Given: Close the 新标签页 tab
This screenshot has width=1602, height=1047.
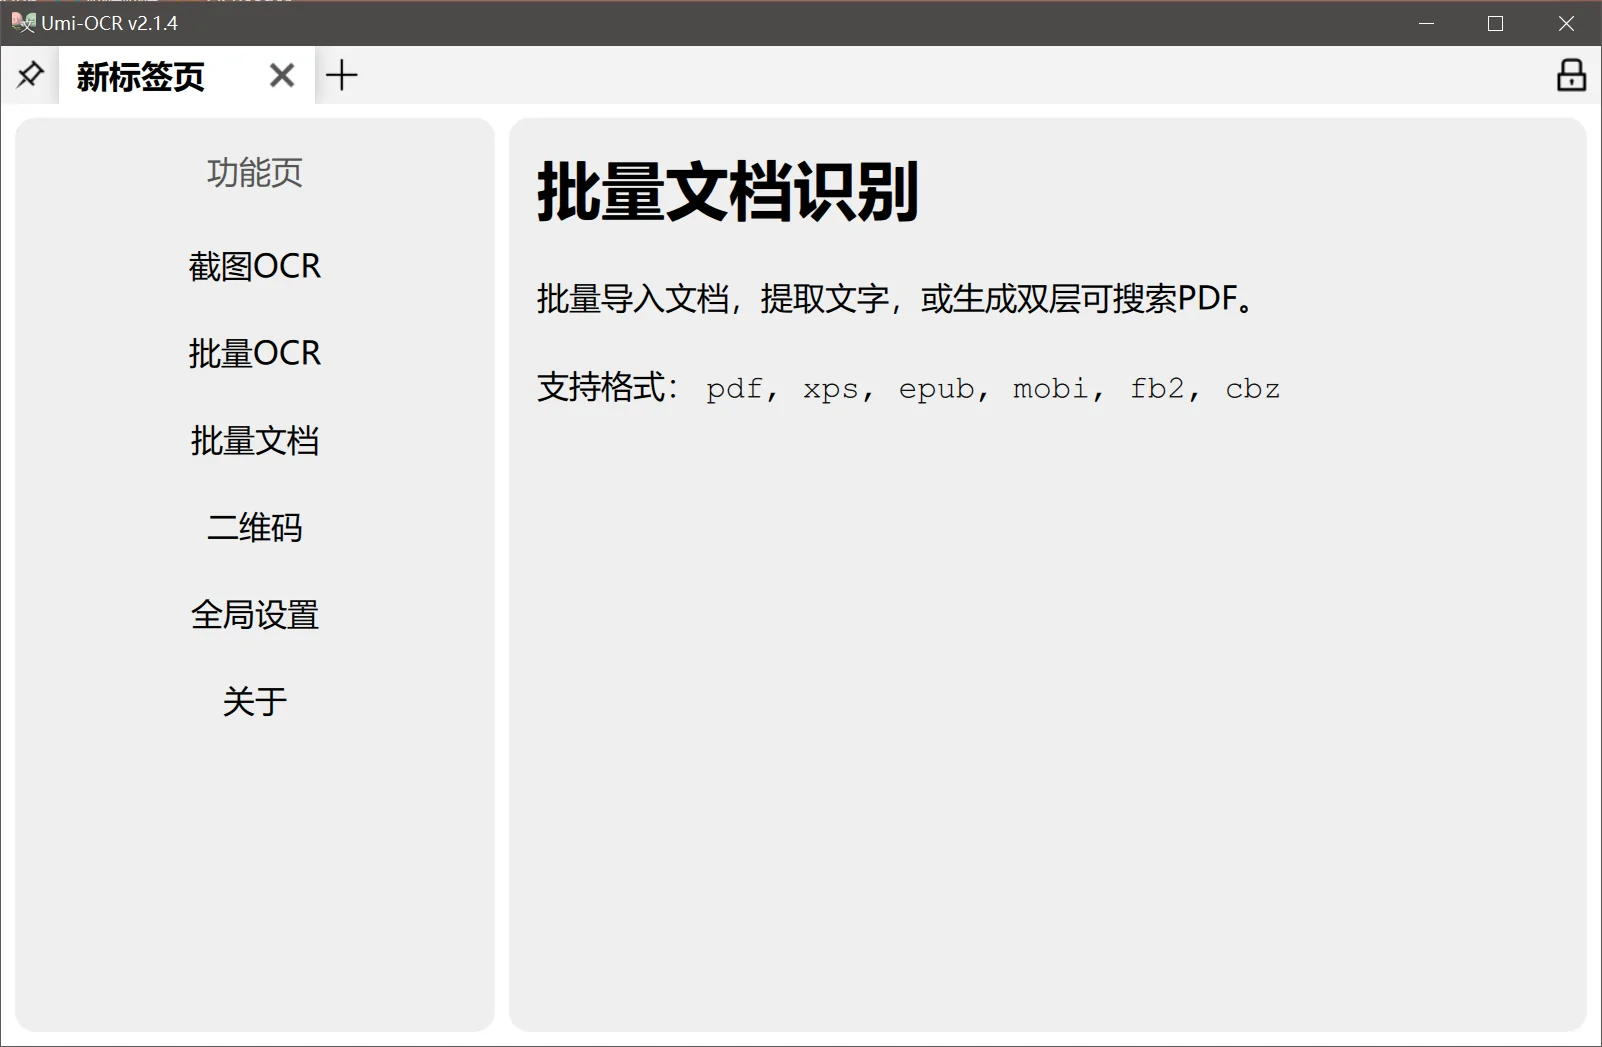Looking at the screenshot, I should point(282,76).
